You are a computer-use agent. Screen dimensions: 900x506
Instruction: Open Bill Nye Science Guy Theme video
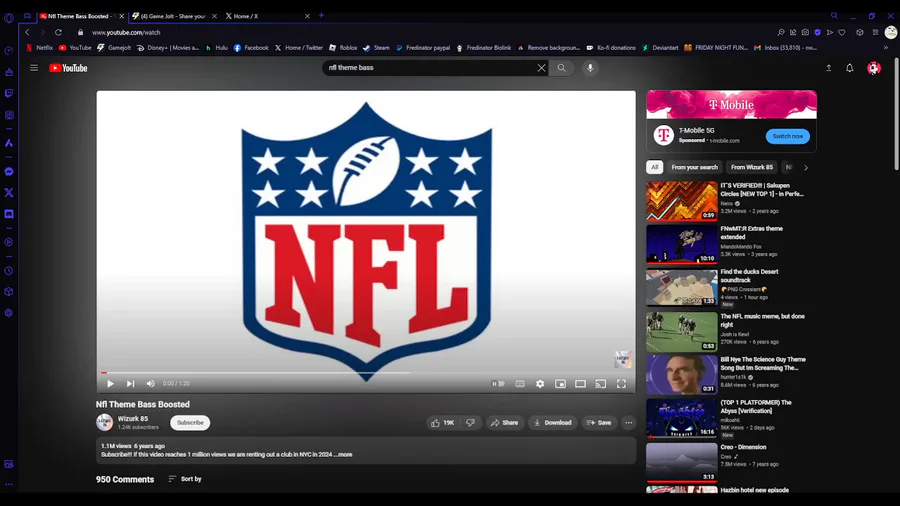[x=763, y=364]
